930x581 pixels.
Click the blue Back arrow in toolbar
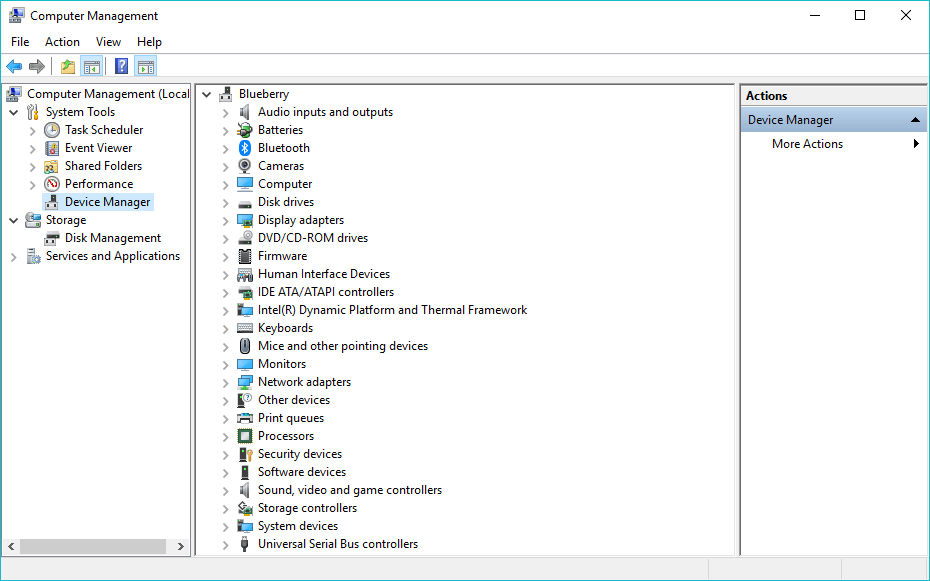point(14,67)
